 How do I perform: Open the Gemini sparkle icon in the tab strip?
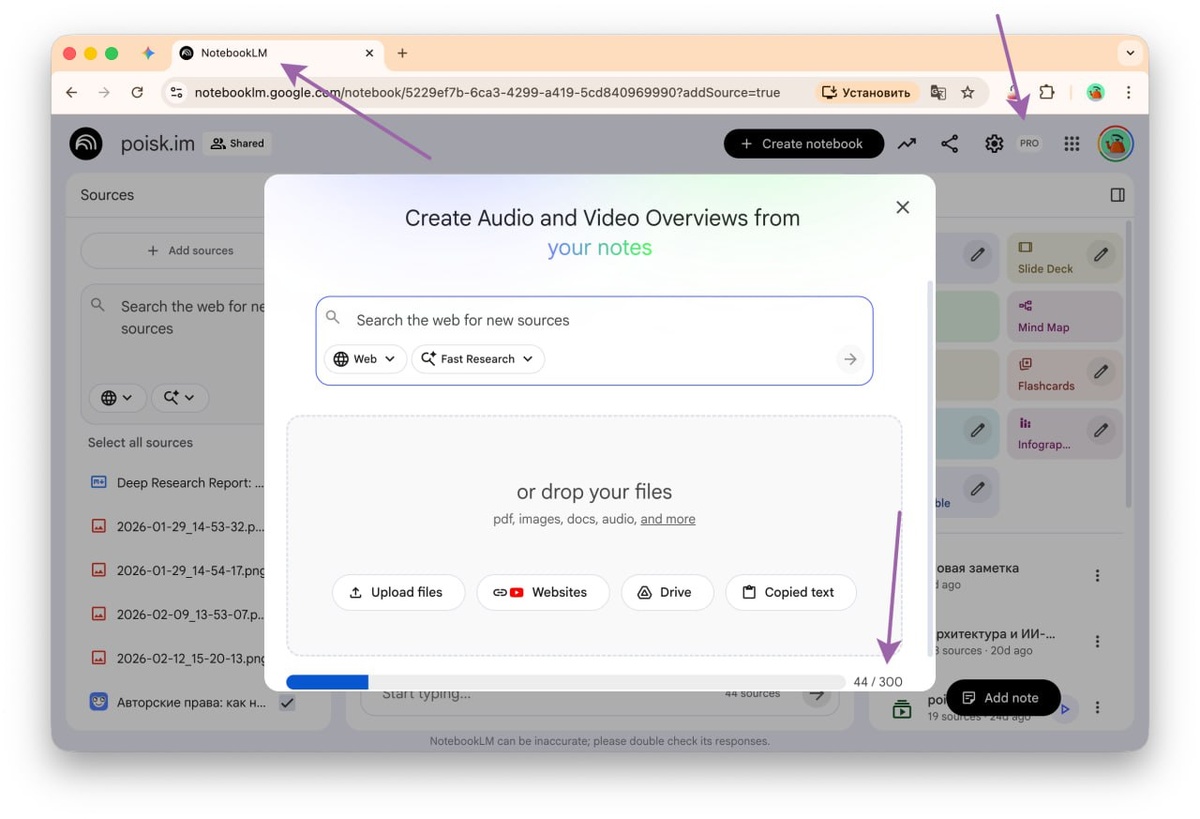[x=148, y=53]
